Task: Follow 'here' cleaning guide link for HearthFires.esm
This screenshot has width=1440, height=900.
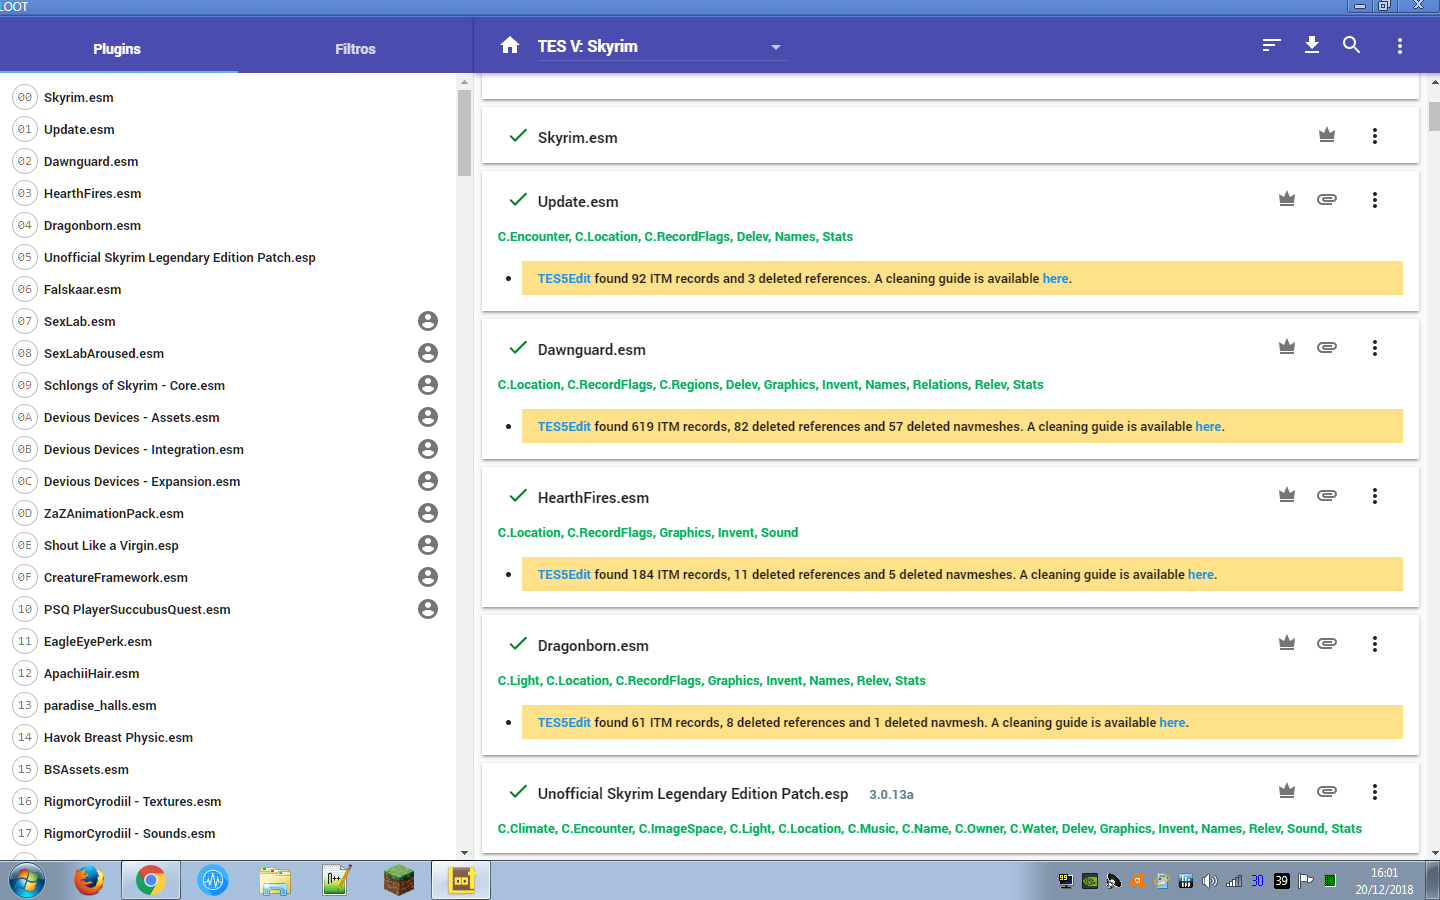Action: click(x=1201, y=575)
